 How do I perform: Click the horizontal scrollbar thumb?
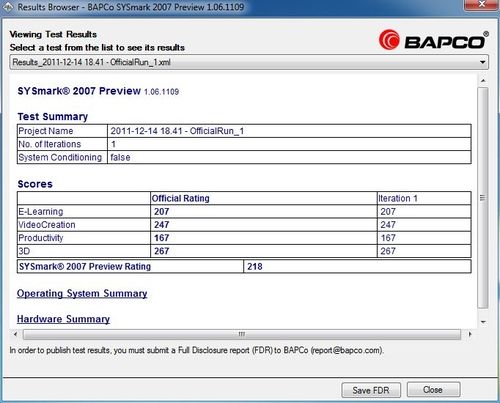[x=242, y=334]
